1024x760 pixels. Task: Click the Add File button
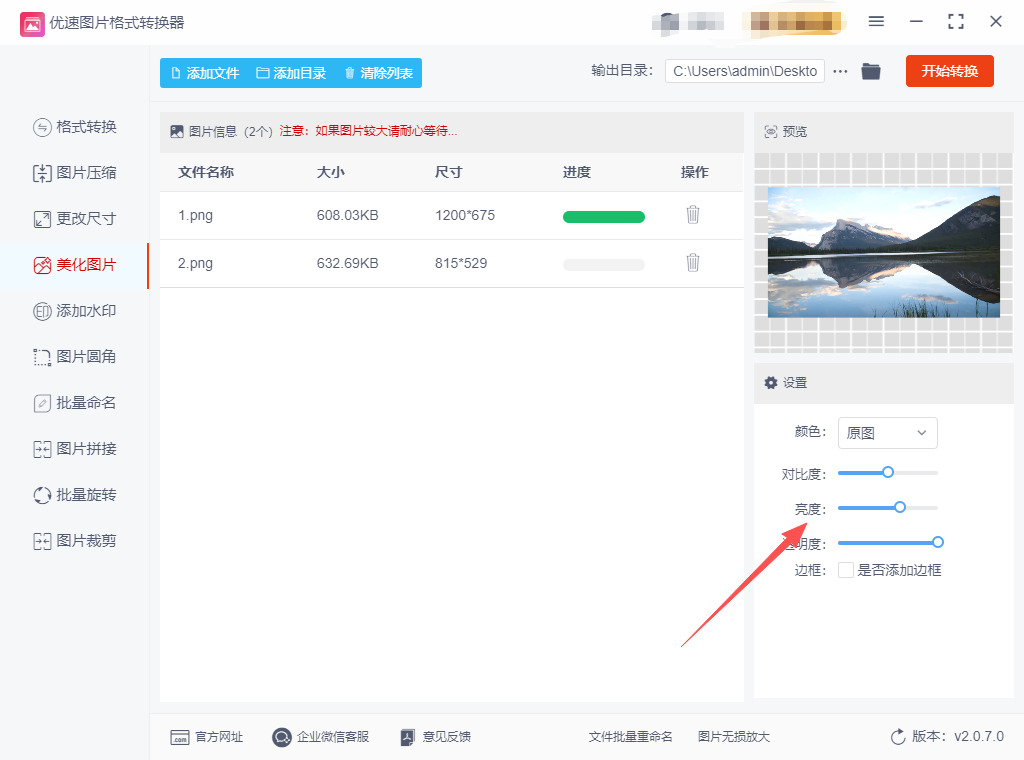(x=204, y=73)
